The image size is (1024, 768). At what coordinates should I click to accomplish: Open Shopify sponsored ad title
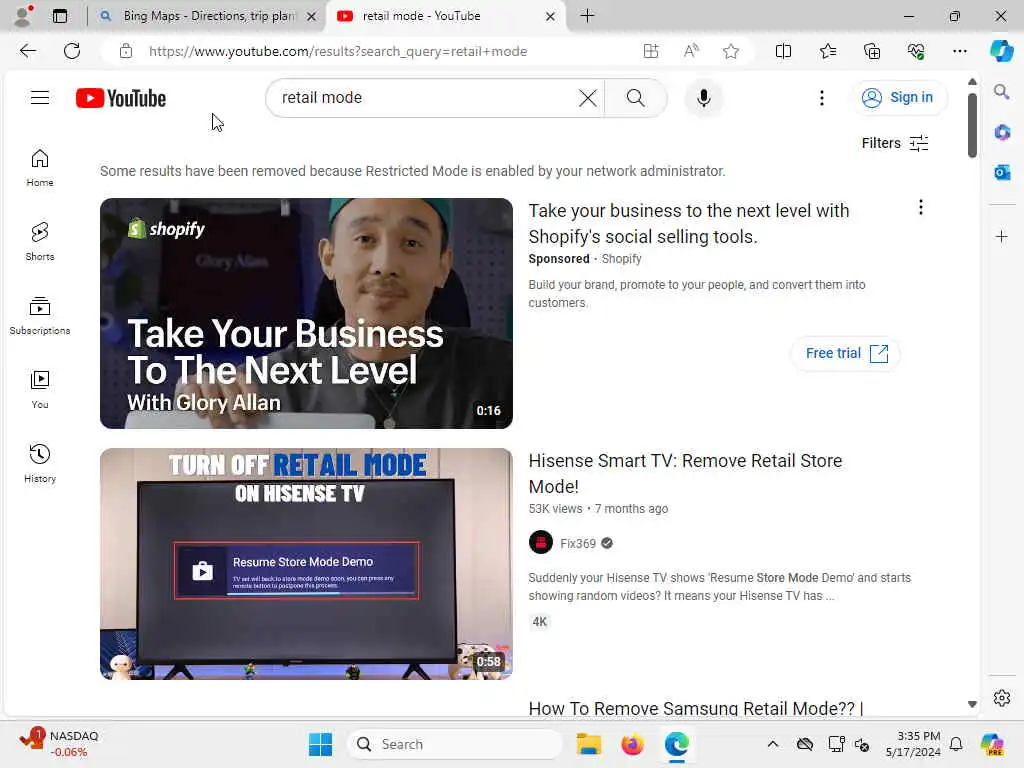click(x=688, y=223)
